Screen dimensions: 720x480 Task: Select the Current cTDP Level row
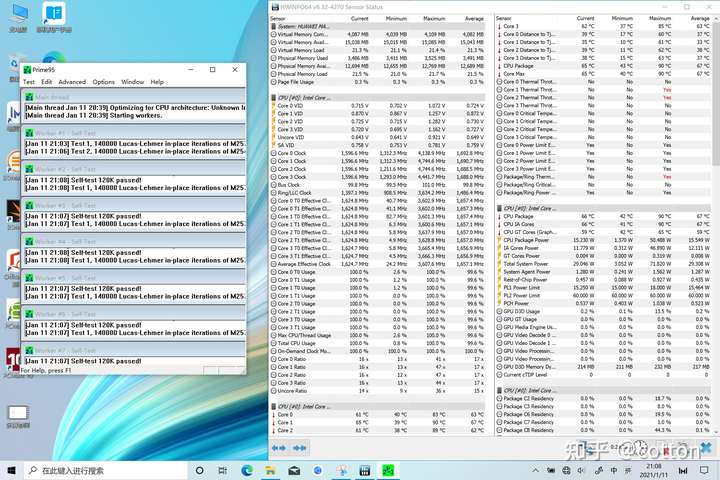click(x=603, y=375)
